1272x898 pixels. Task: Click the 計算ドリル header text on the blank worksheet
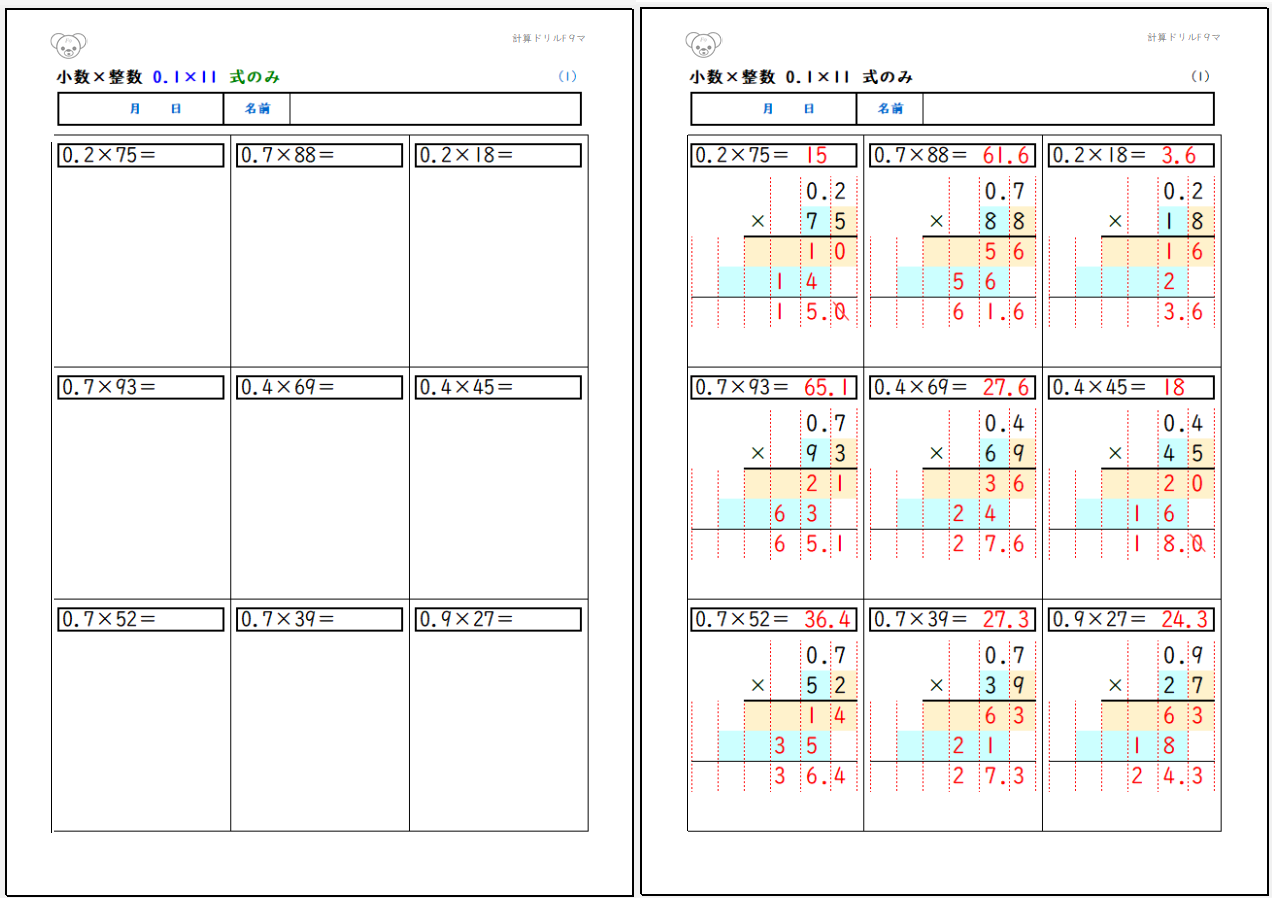tap(548, 38)
